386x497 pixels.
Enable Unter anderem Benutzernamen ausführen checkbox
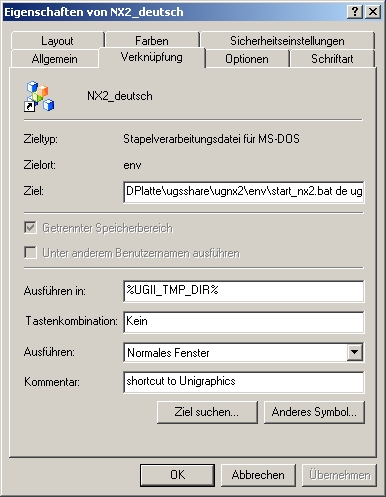tap(30, 253)
